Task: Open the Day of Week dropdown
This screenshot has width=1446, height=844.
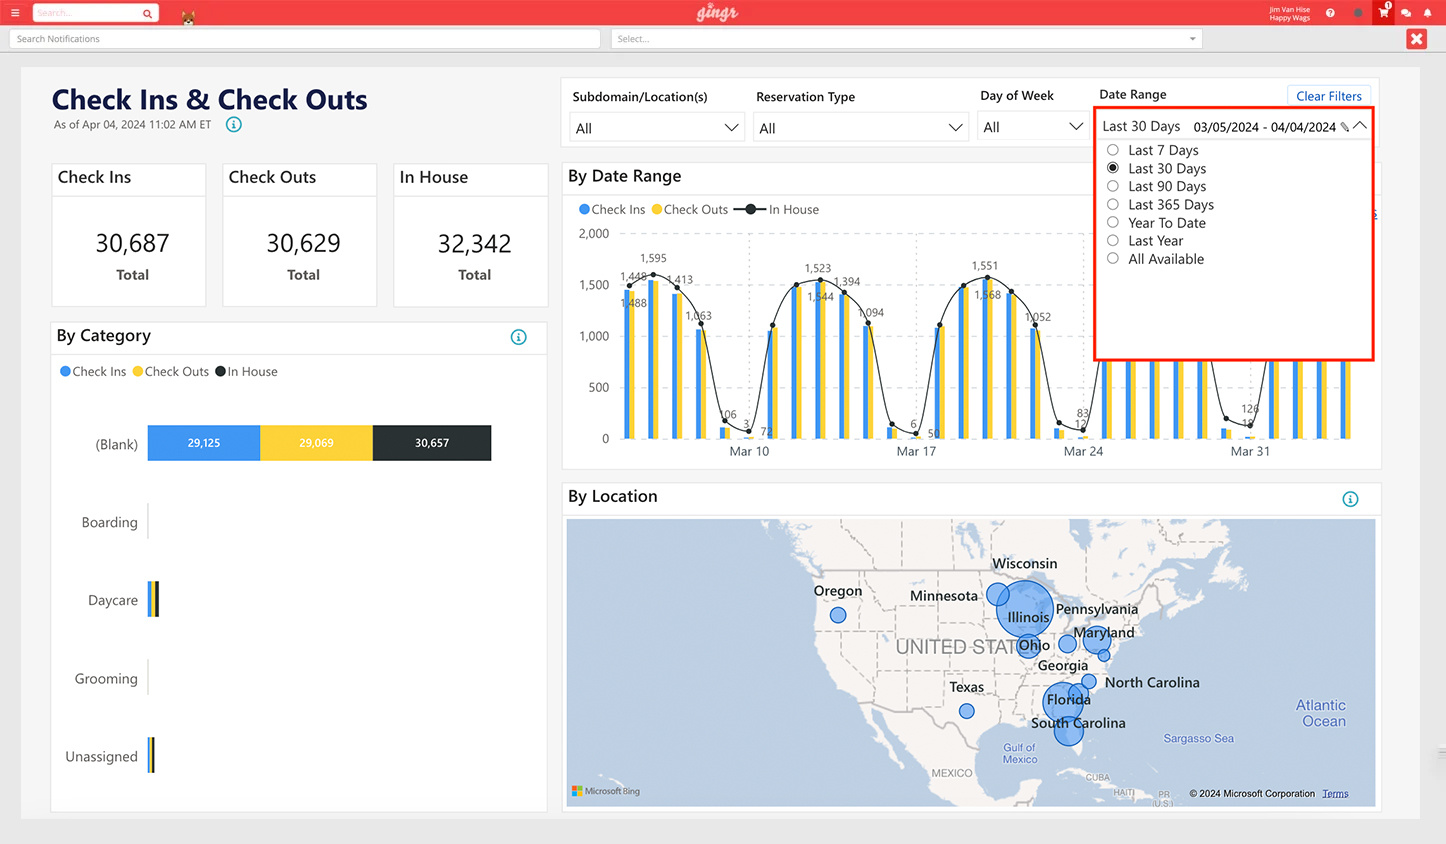Action: click(1033, 127)
